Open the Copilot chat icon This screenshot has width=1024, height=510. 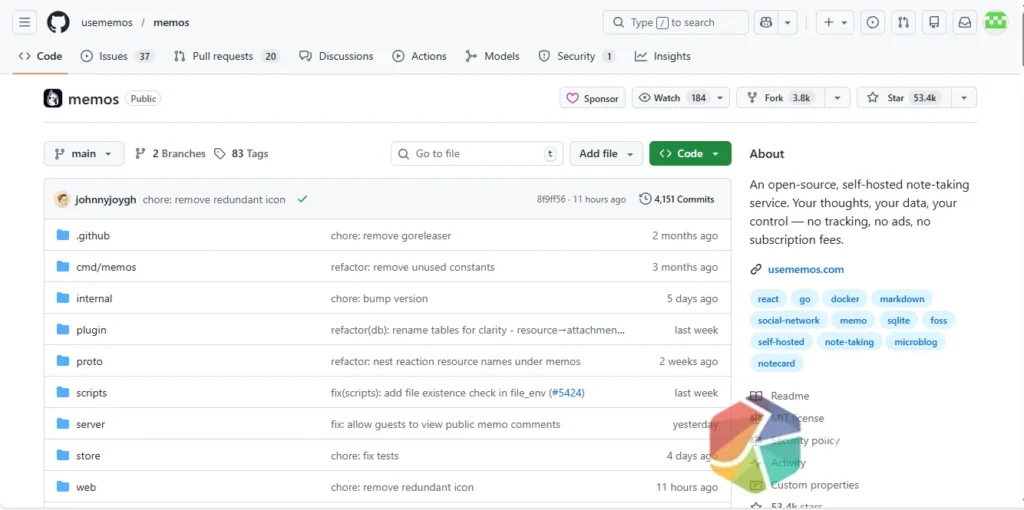point(766,22)
